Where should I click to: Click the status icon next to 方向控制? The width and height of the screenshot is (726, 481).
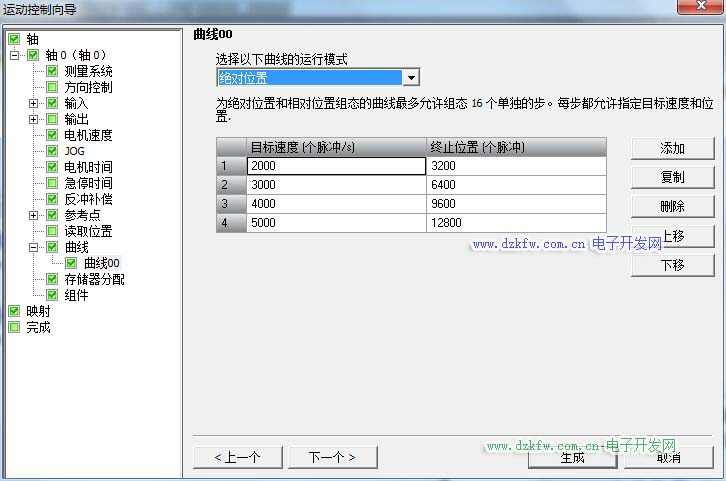pyautogui.click(x=52, y=87)
